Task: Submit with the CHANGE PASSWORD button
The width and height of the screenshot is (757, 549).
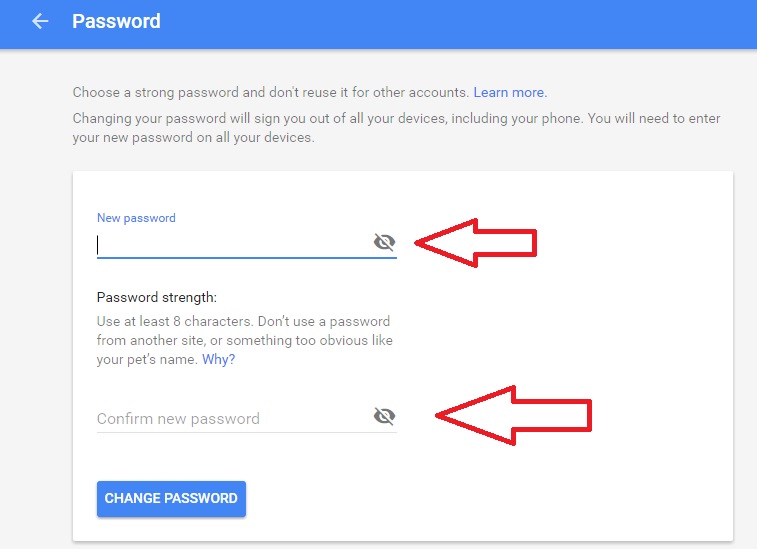Action: click(x=171, y=498)
